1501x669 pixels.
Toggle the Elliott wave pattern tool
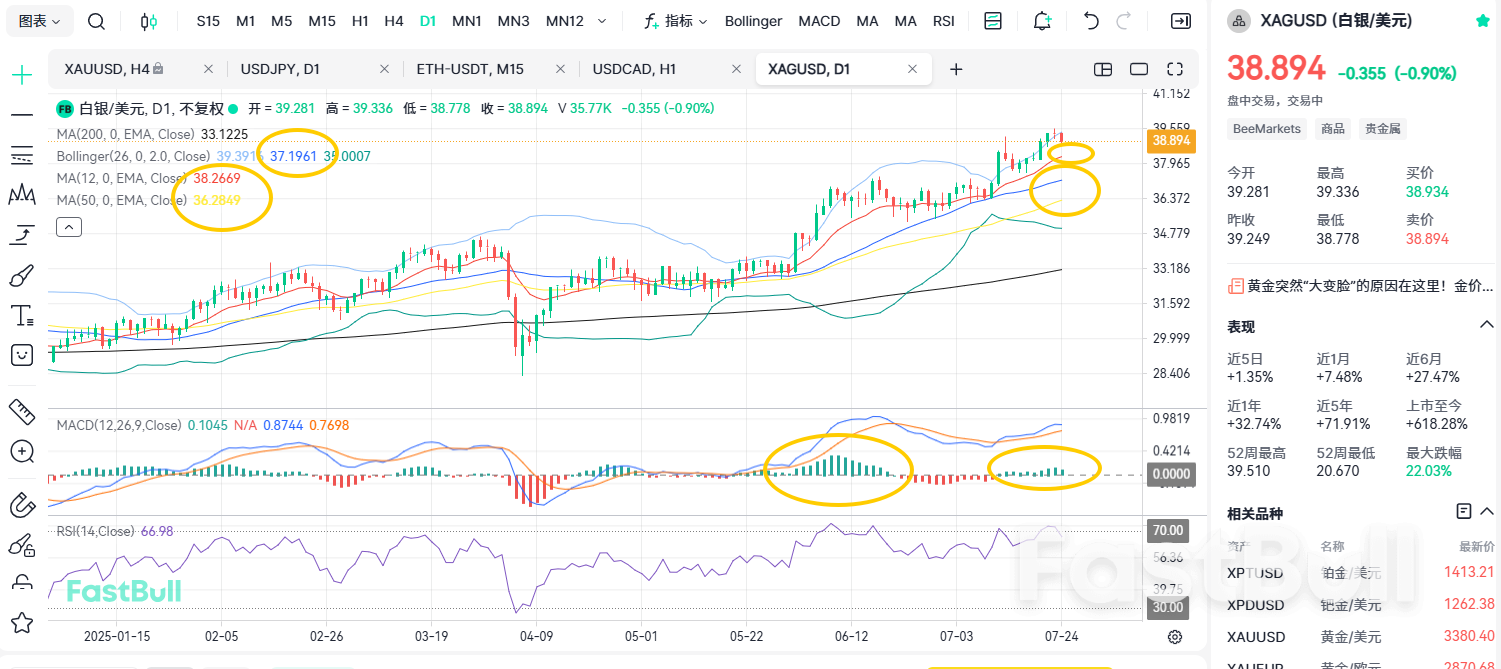pyautogui.click(x=21, y=195)
